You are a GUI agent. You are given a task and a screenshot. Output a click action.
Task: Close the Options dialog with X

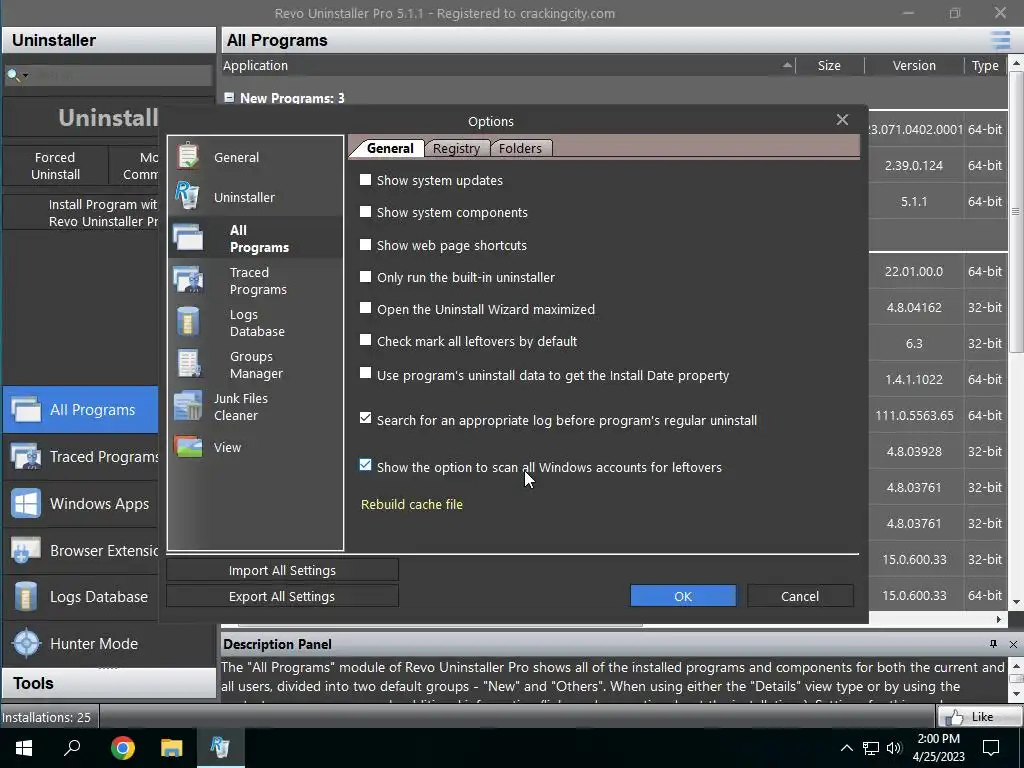(x=842, y=120)
